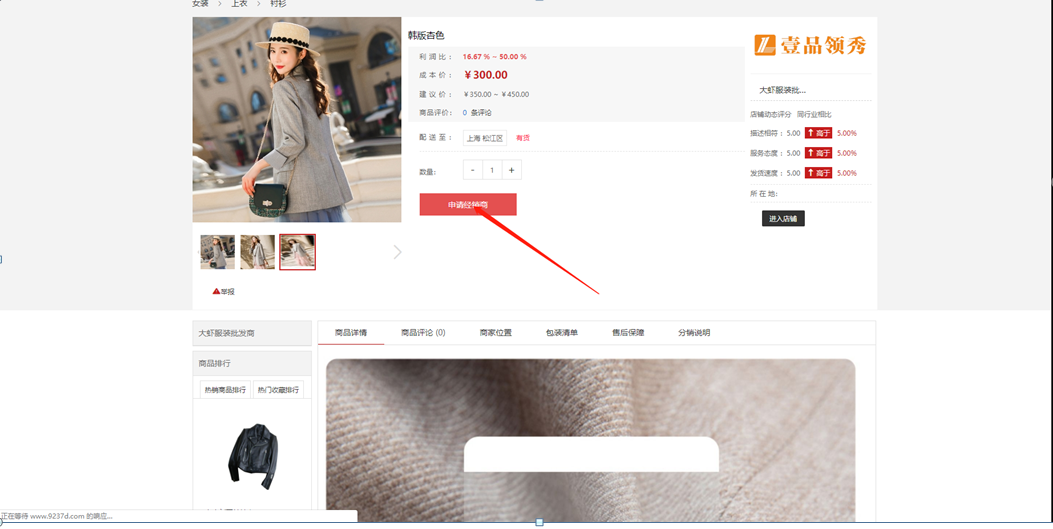This screenshot has height=529, width=1053.
Task: Focus the quantity input showing 1
Action: 492,171
